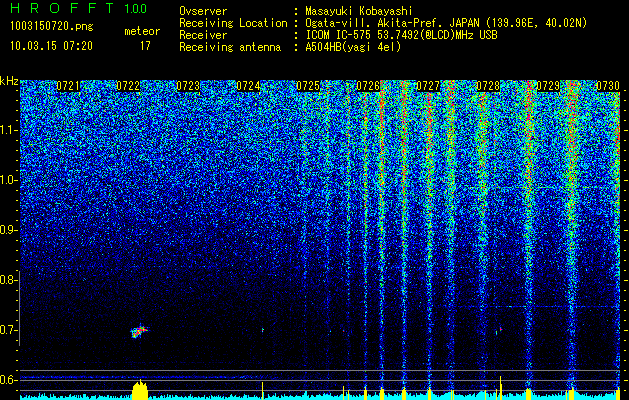
Task: Click the HROFFT 1.0.0 title text
Action: click(x=78, y=8)
